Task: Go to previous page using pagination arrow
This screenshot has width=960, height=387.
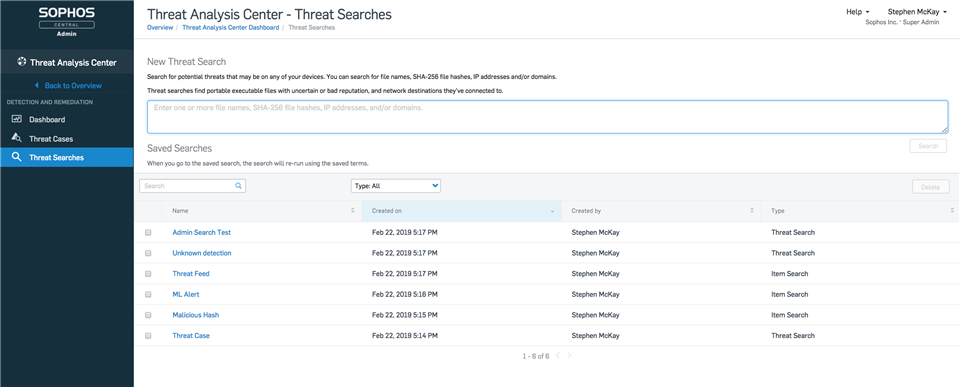Action: click(558, 355)
